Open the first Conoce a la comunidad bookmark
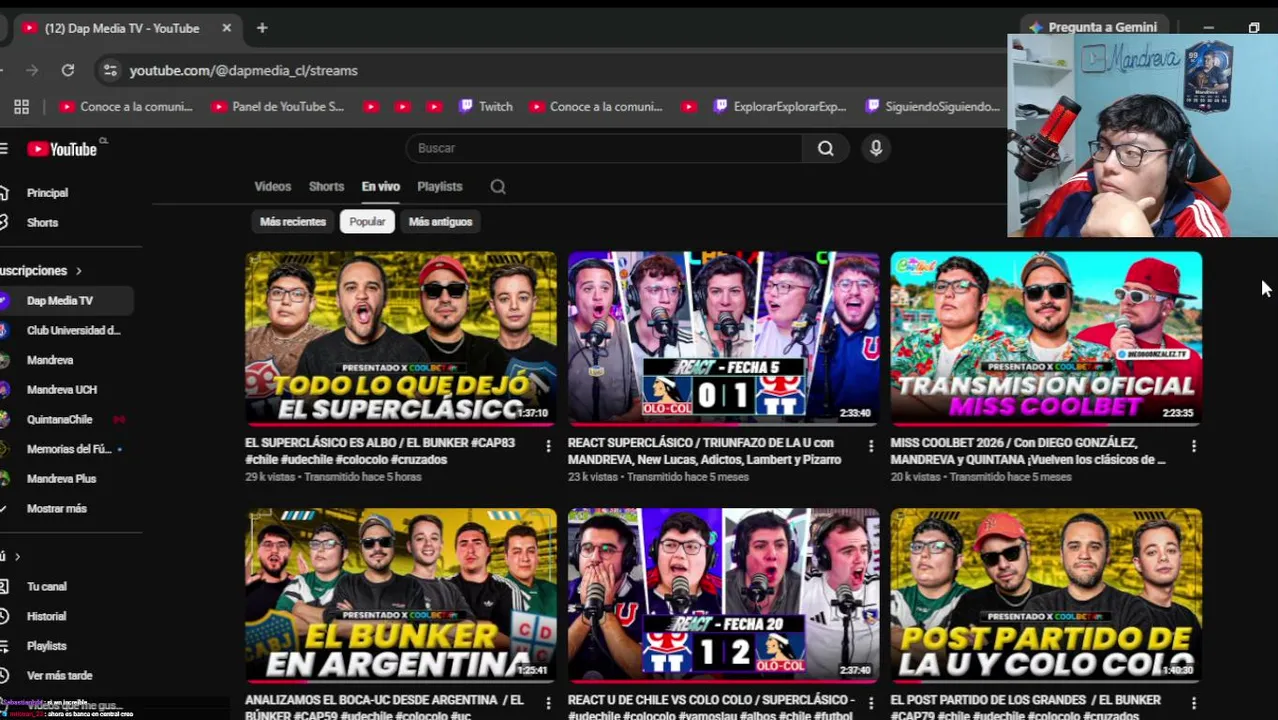Image resolution: width=1278 pixels, height=720 pixels. tap(126, 106)
